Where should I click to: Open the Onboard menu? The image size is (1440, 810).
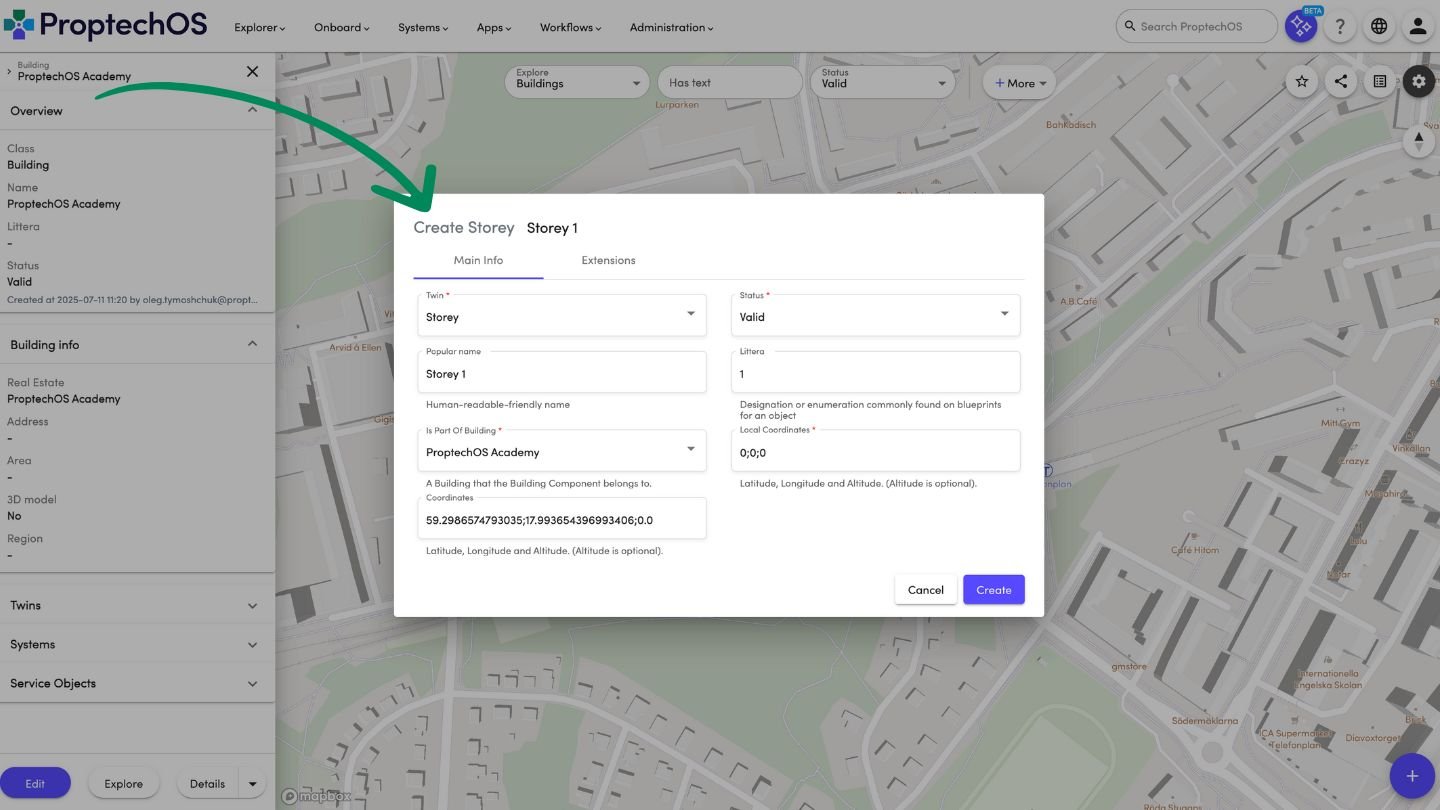(341, 28)
